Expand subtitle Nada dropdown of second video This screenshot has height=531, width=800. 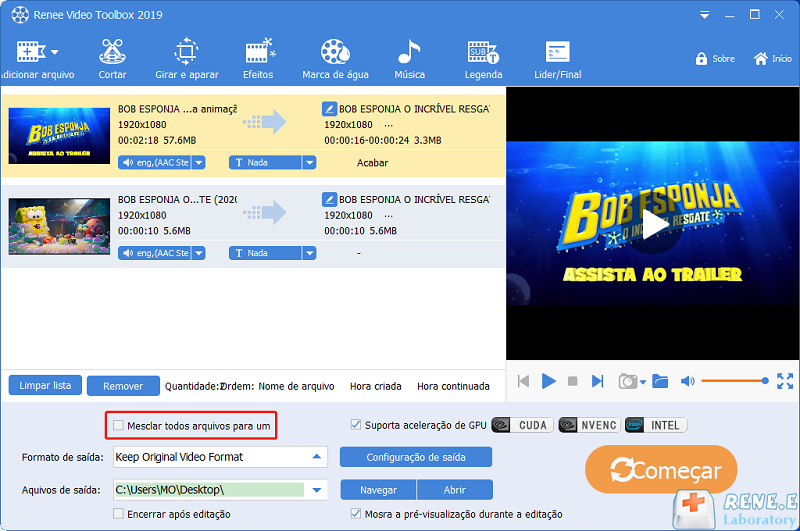coord(309,253)
